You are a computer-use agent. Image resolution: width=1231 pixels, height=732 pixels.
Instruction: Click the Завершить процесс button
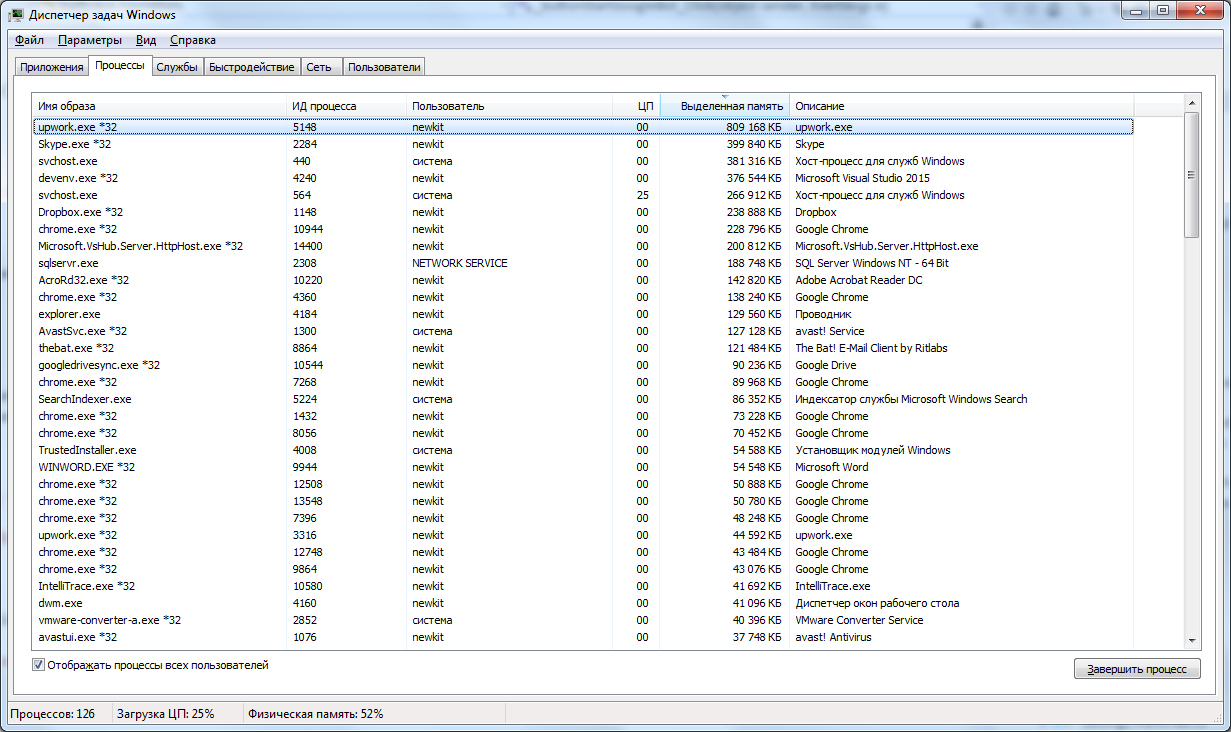[x=1137, y=669]
